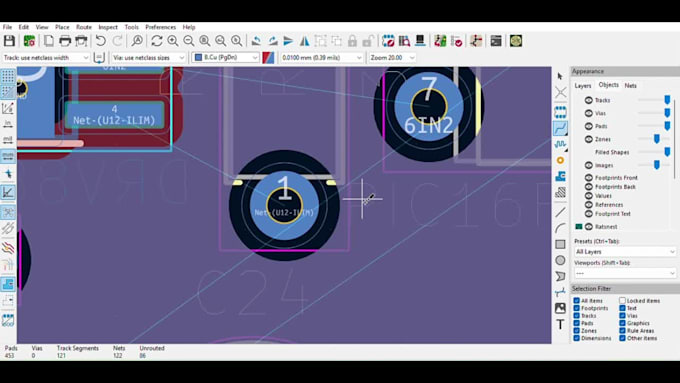Open the File menu

(x=7, y=27)
